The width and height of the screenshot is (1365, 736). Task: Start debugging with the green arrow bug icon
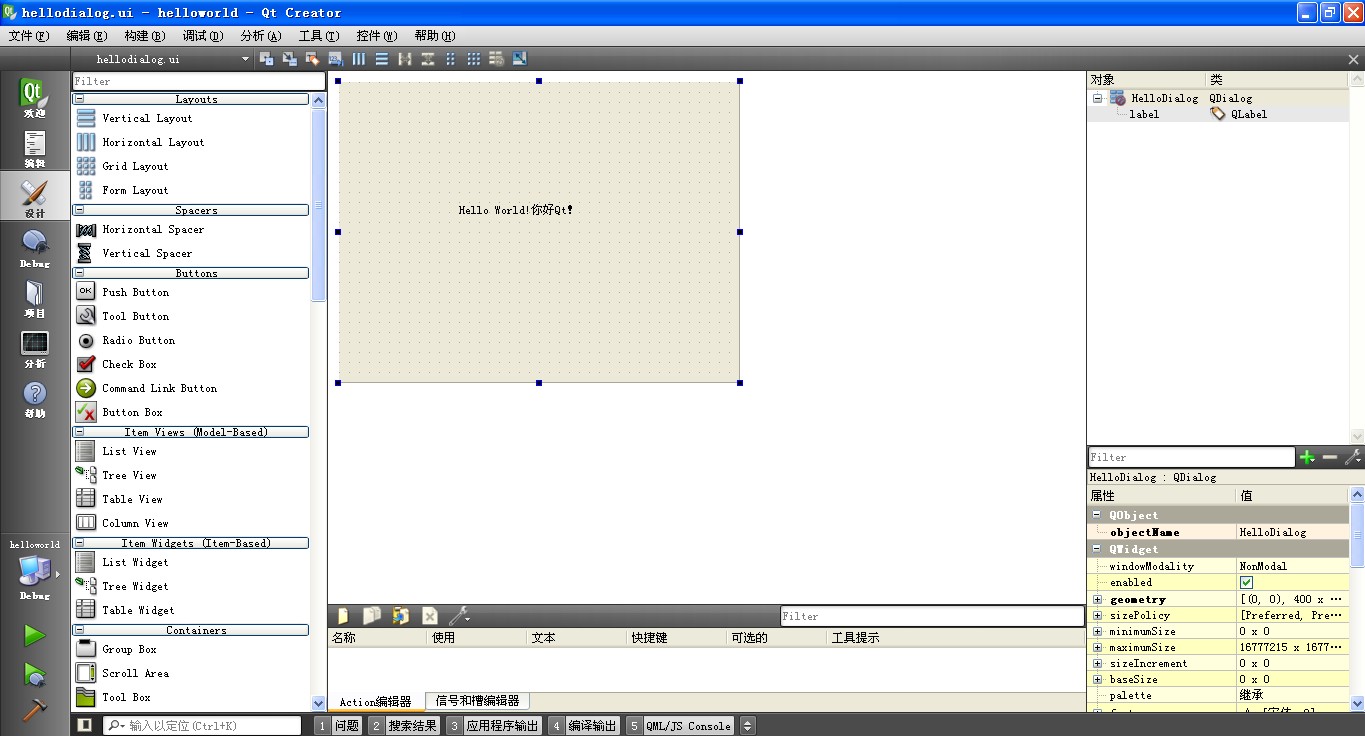click(35, 675)
